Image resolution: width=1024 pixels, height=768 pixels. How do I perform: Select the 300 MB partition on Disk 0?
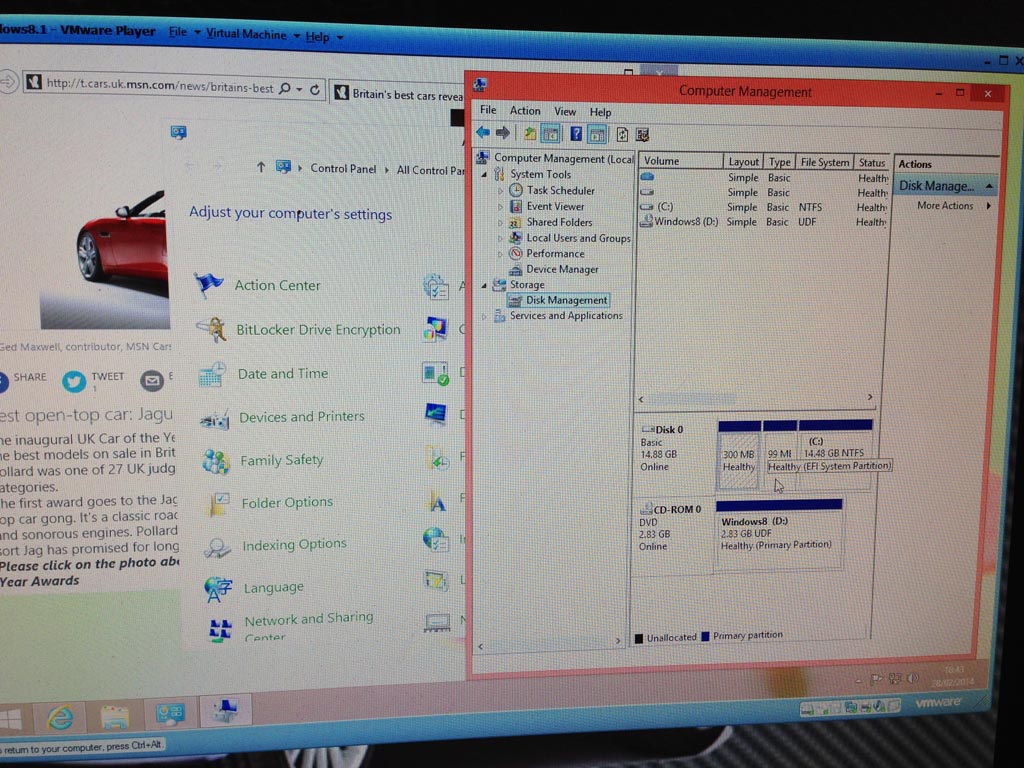pyautogui.click(x=739, y=455)
